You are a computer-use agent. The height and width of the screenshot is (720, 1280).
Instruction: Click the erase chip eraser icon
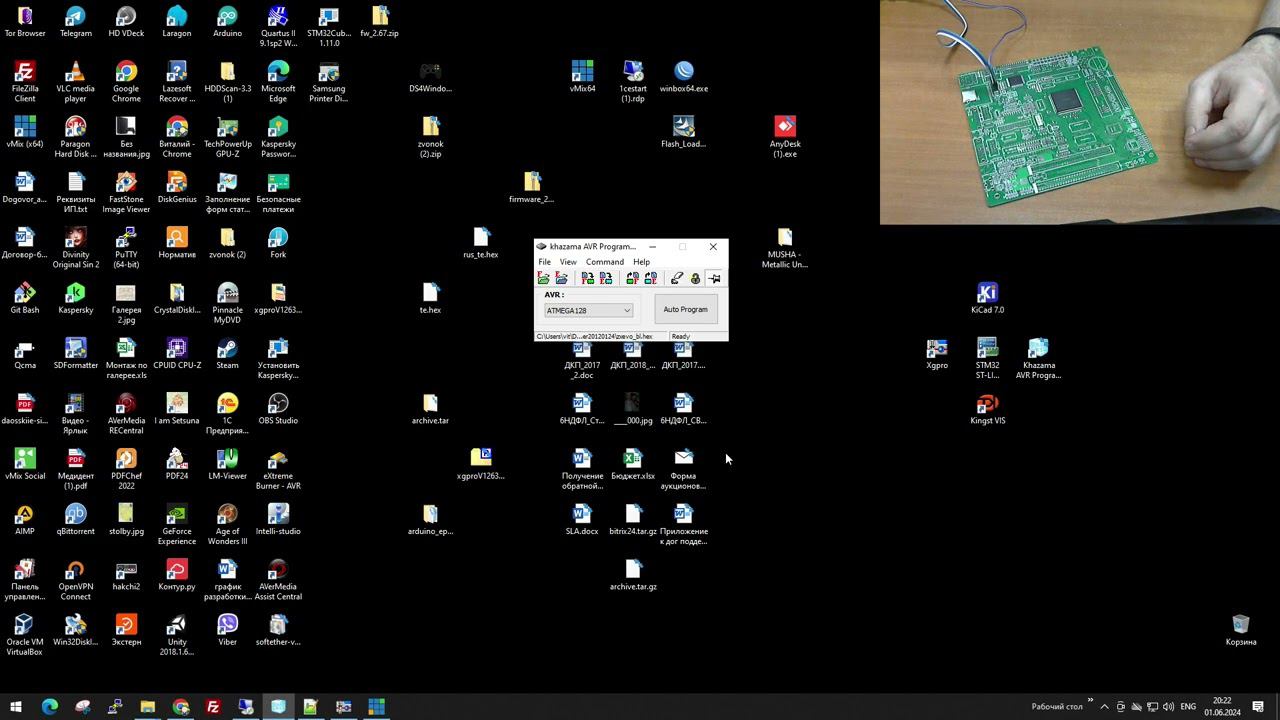coord(677,279)
